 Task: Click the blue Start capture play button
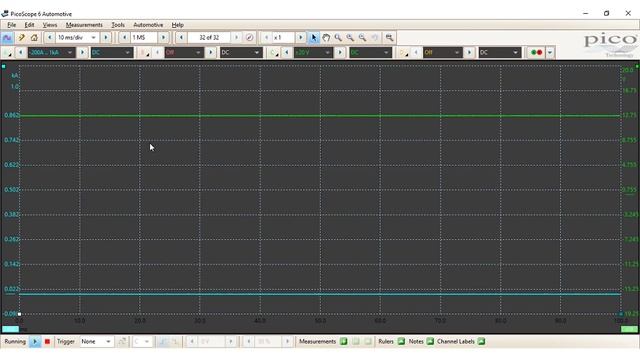pyautogui.click(x=35, y=342)
